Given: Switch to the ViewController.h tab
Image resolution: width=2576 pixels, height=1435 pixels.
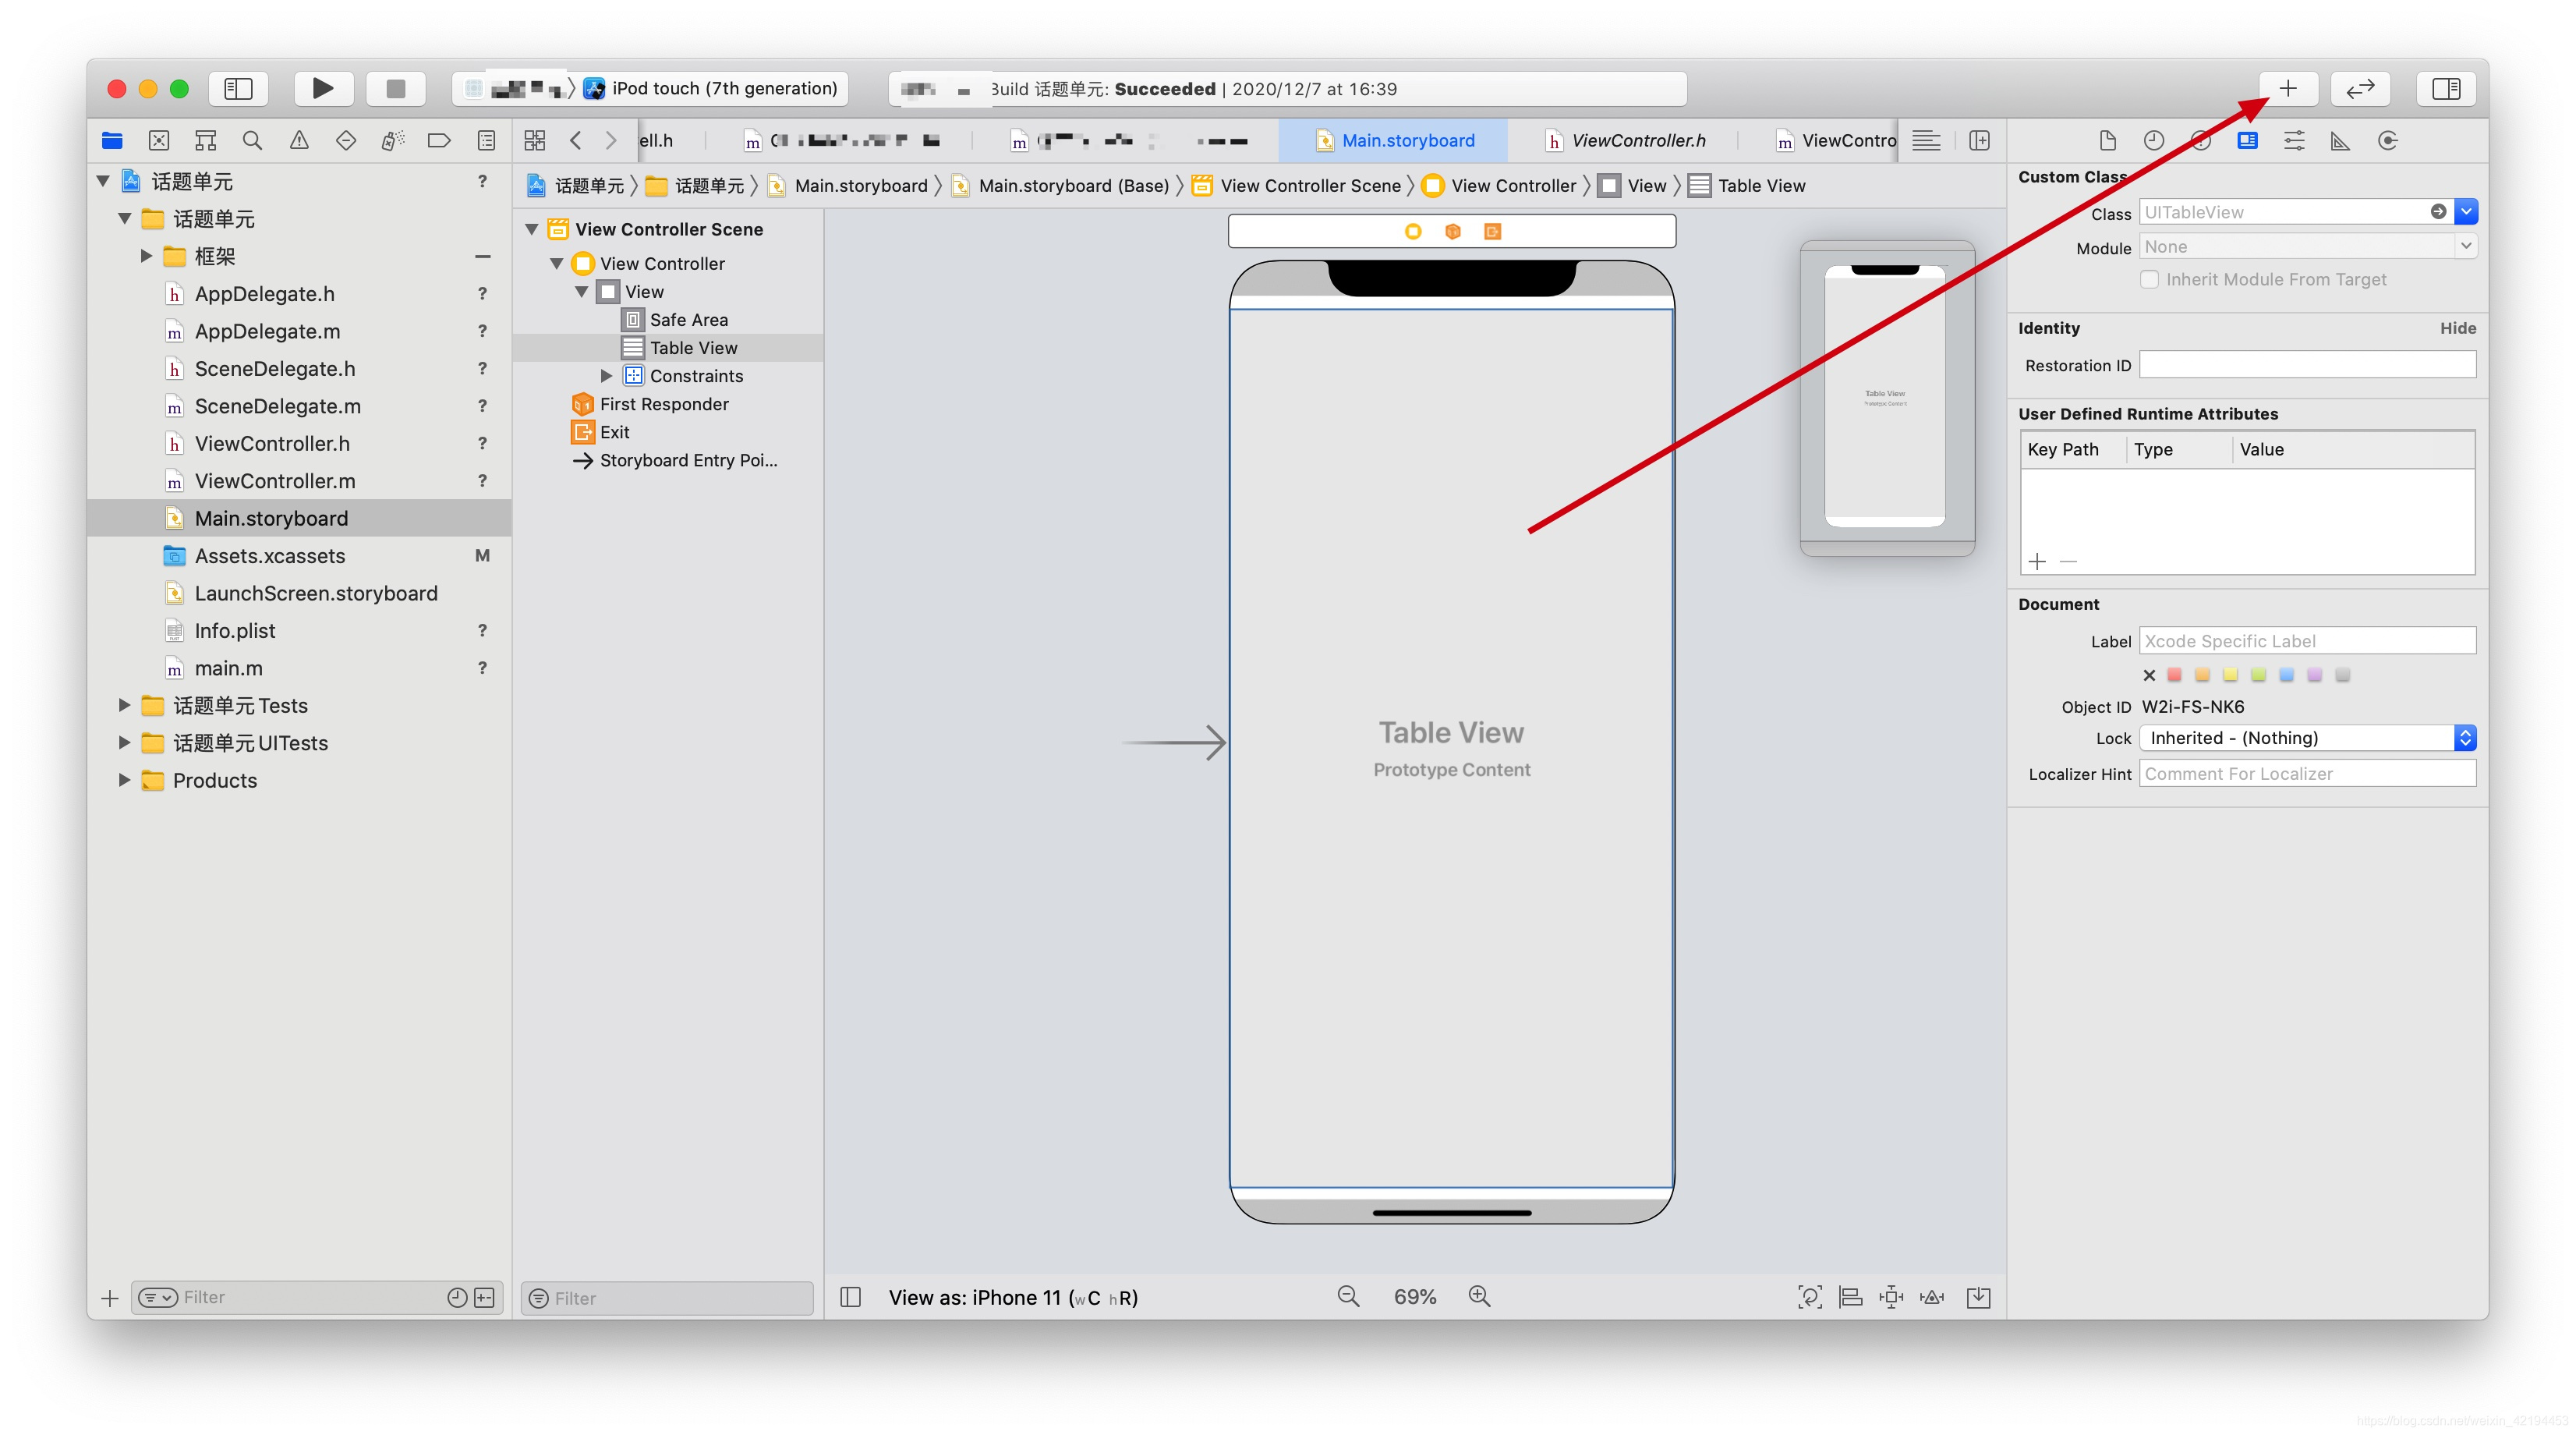Looking at the screenshot, I should (1637, 141).
